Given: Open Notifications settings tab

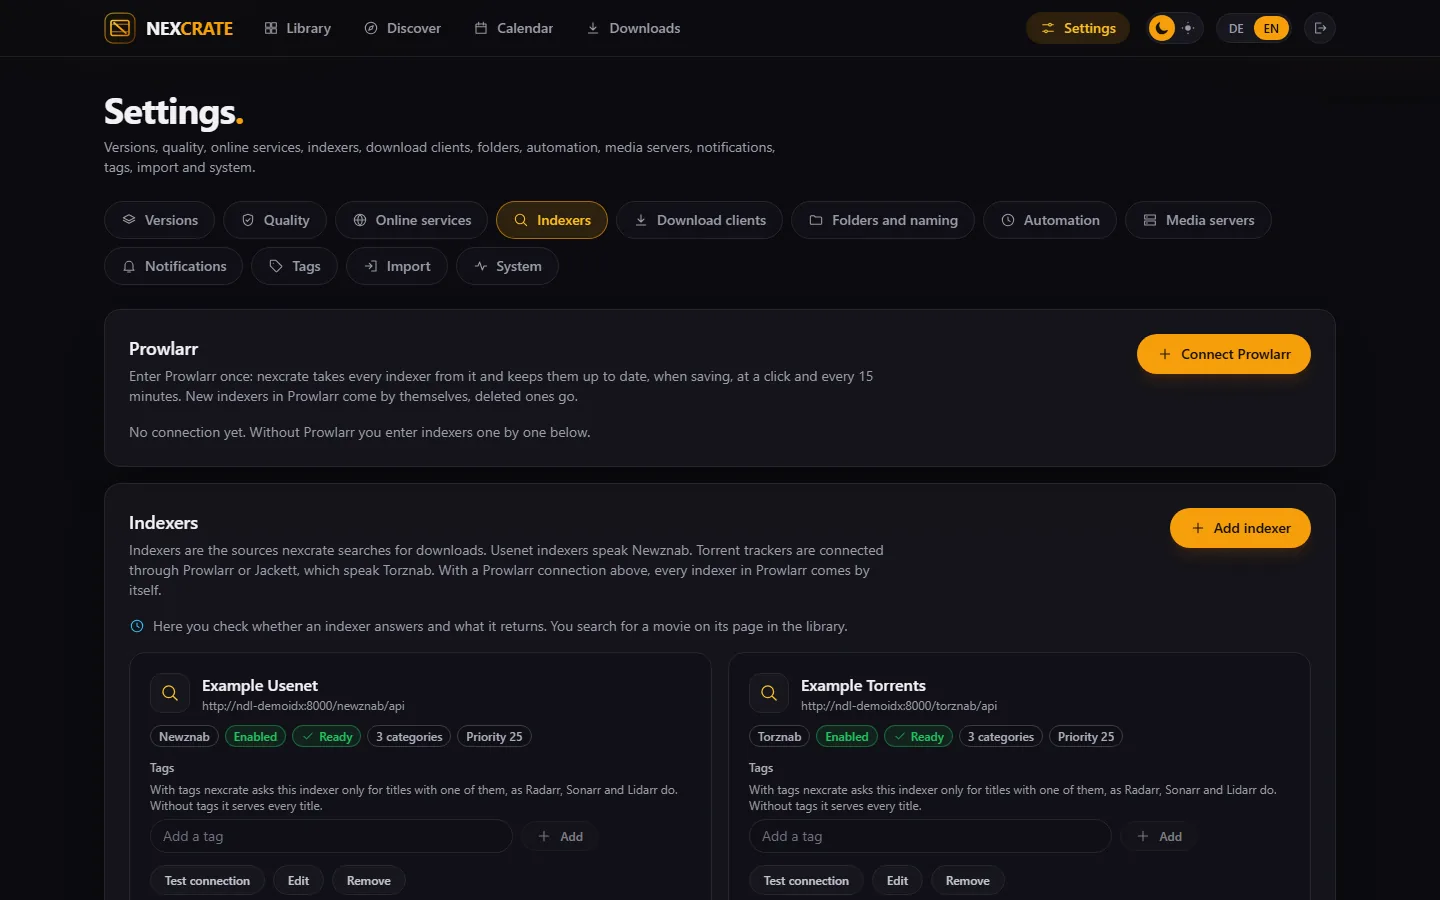Looking at the screenshot, I should tap(174, 266).
